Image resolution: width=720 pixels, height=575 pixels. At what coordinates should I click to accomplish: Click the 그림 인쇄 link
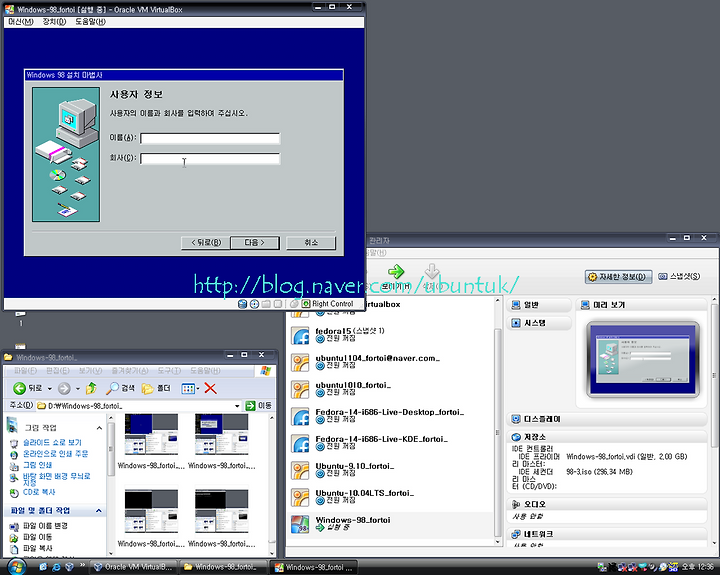(38, 465)
